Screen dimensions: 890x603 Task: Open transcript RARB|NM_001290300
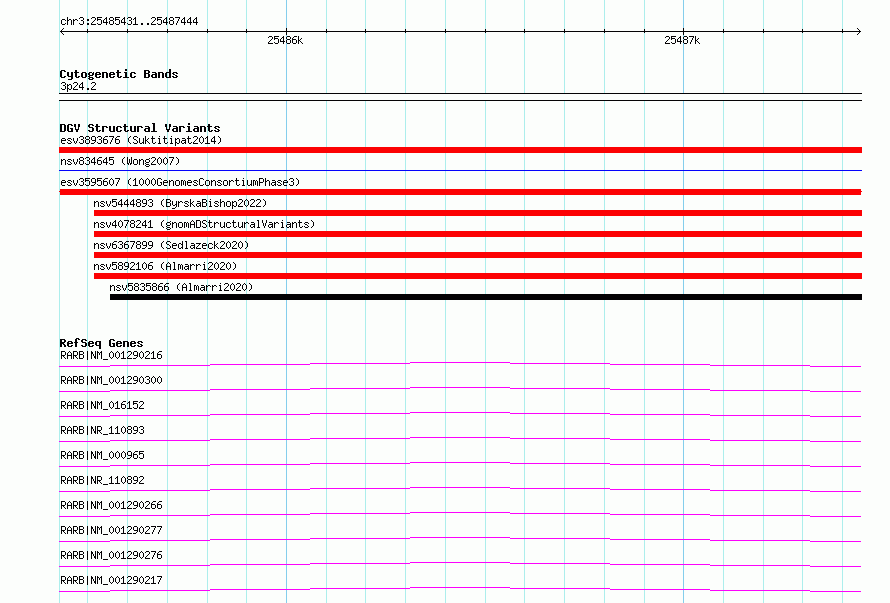click(x=111, y=380)
